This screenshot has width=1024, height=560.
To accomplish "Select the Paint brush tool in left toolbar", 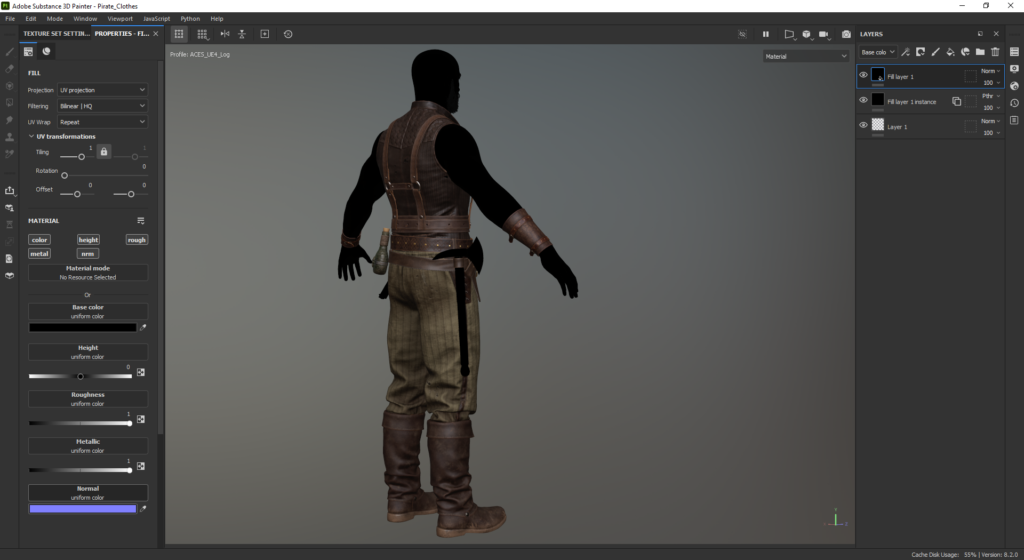I will coord(9,52).
